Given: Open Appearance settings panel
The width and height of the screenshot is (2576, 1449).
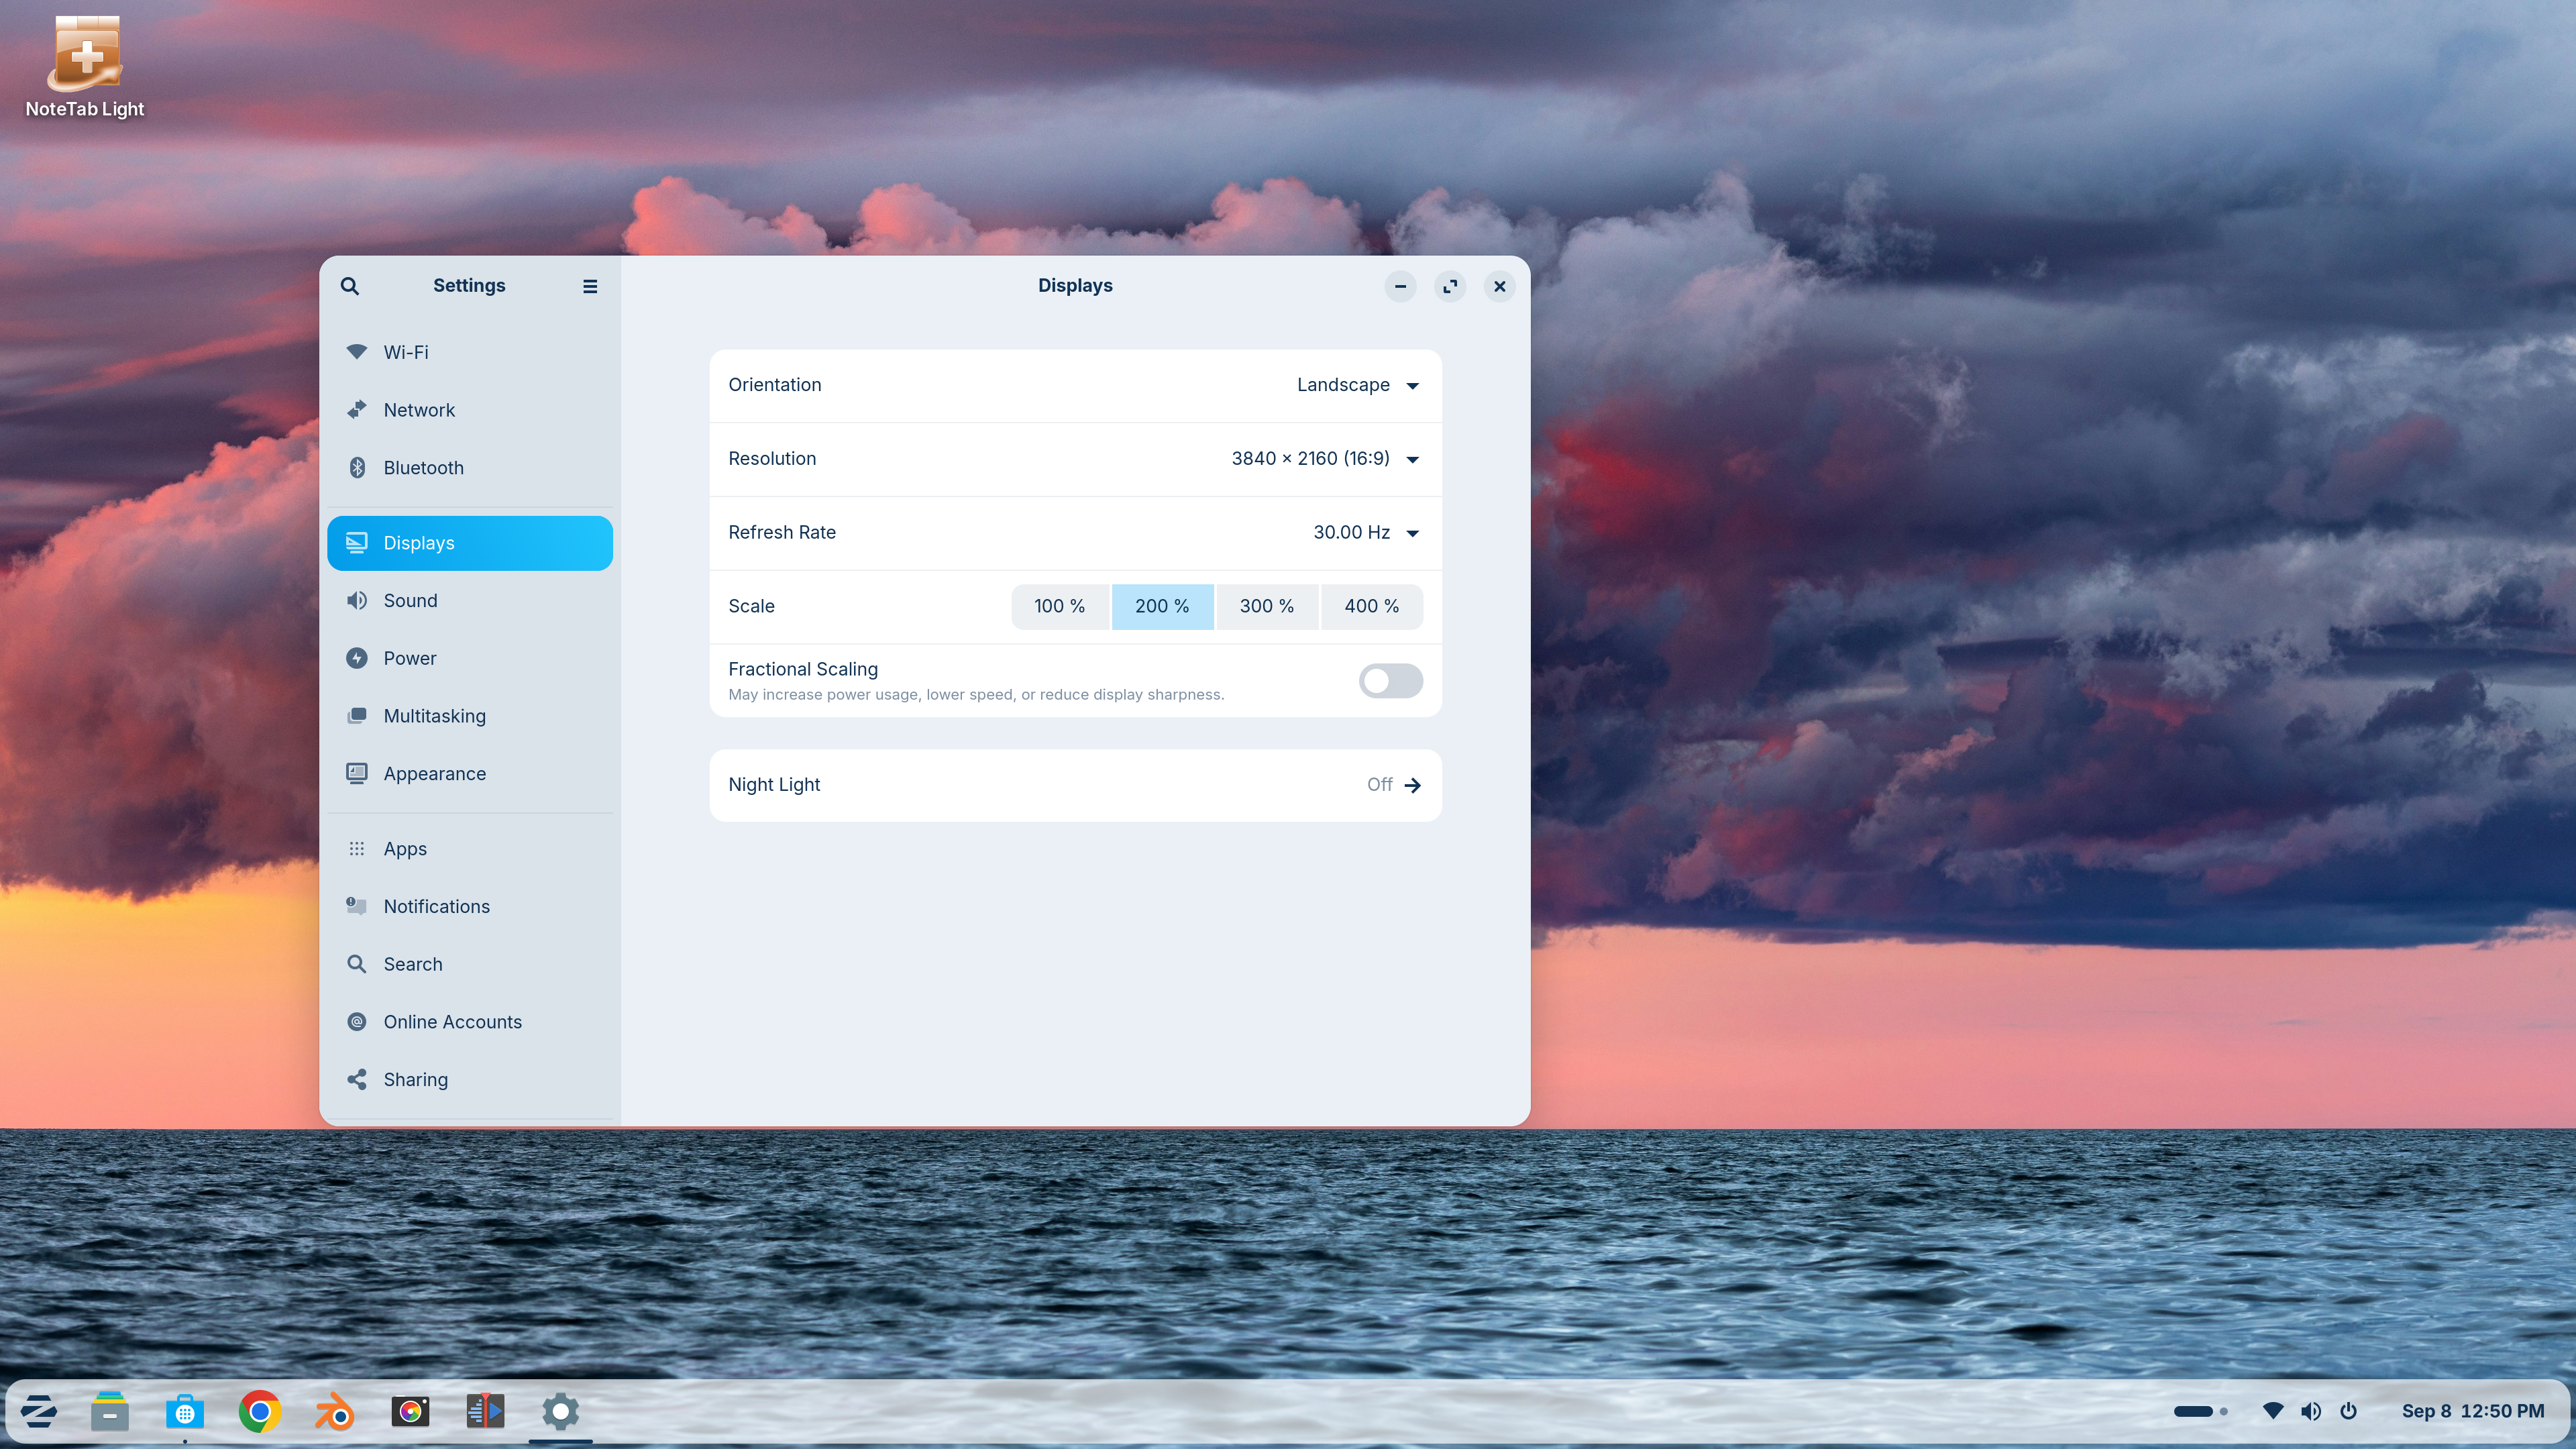Looking at the screenshot, I should pyautogui.click(x=470, y=774).
